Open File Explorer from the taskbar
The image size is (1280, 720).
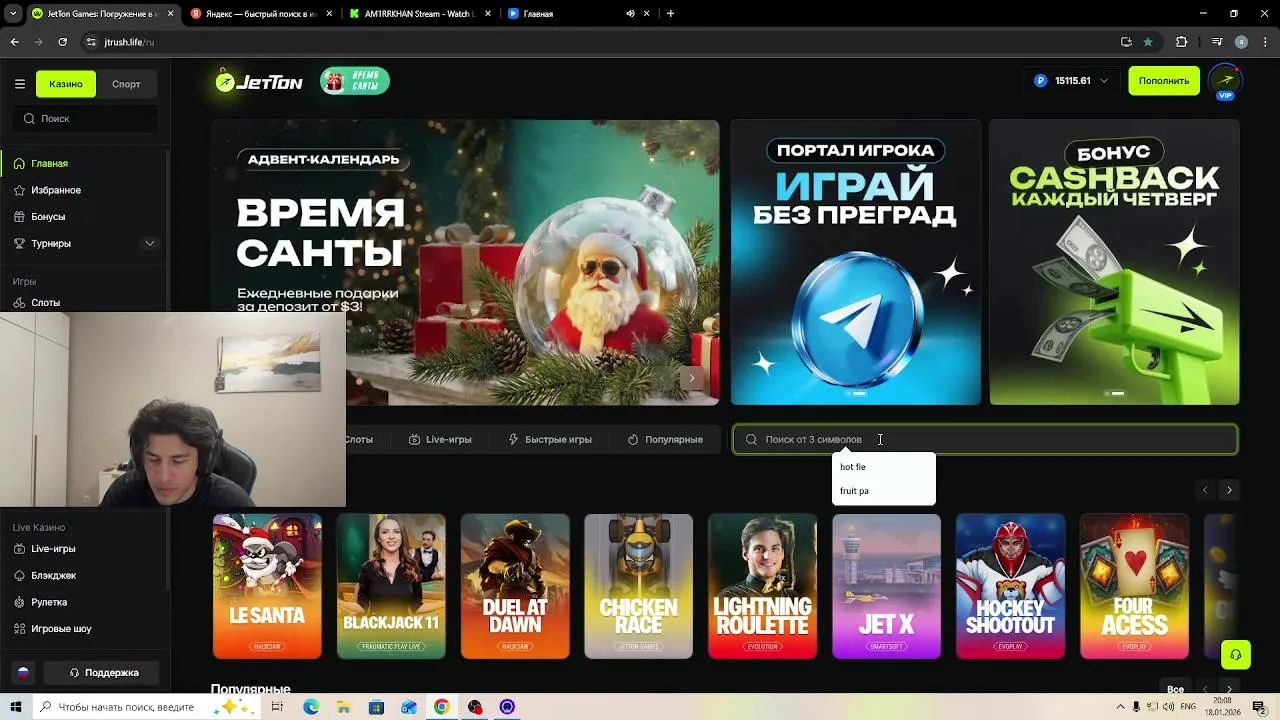click(x=343, y=707)
